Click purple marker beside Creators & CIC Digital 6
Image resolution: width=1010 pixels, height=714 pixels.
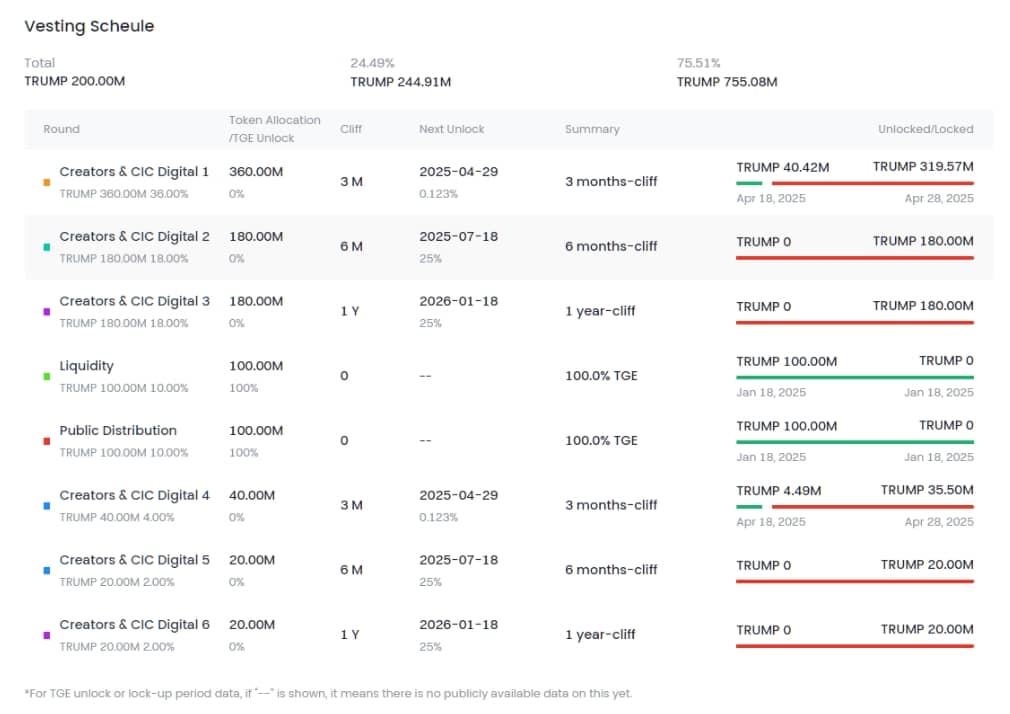[x=47, y=635]
